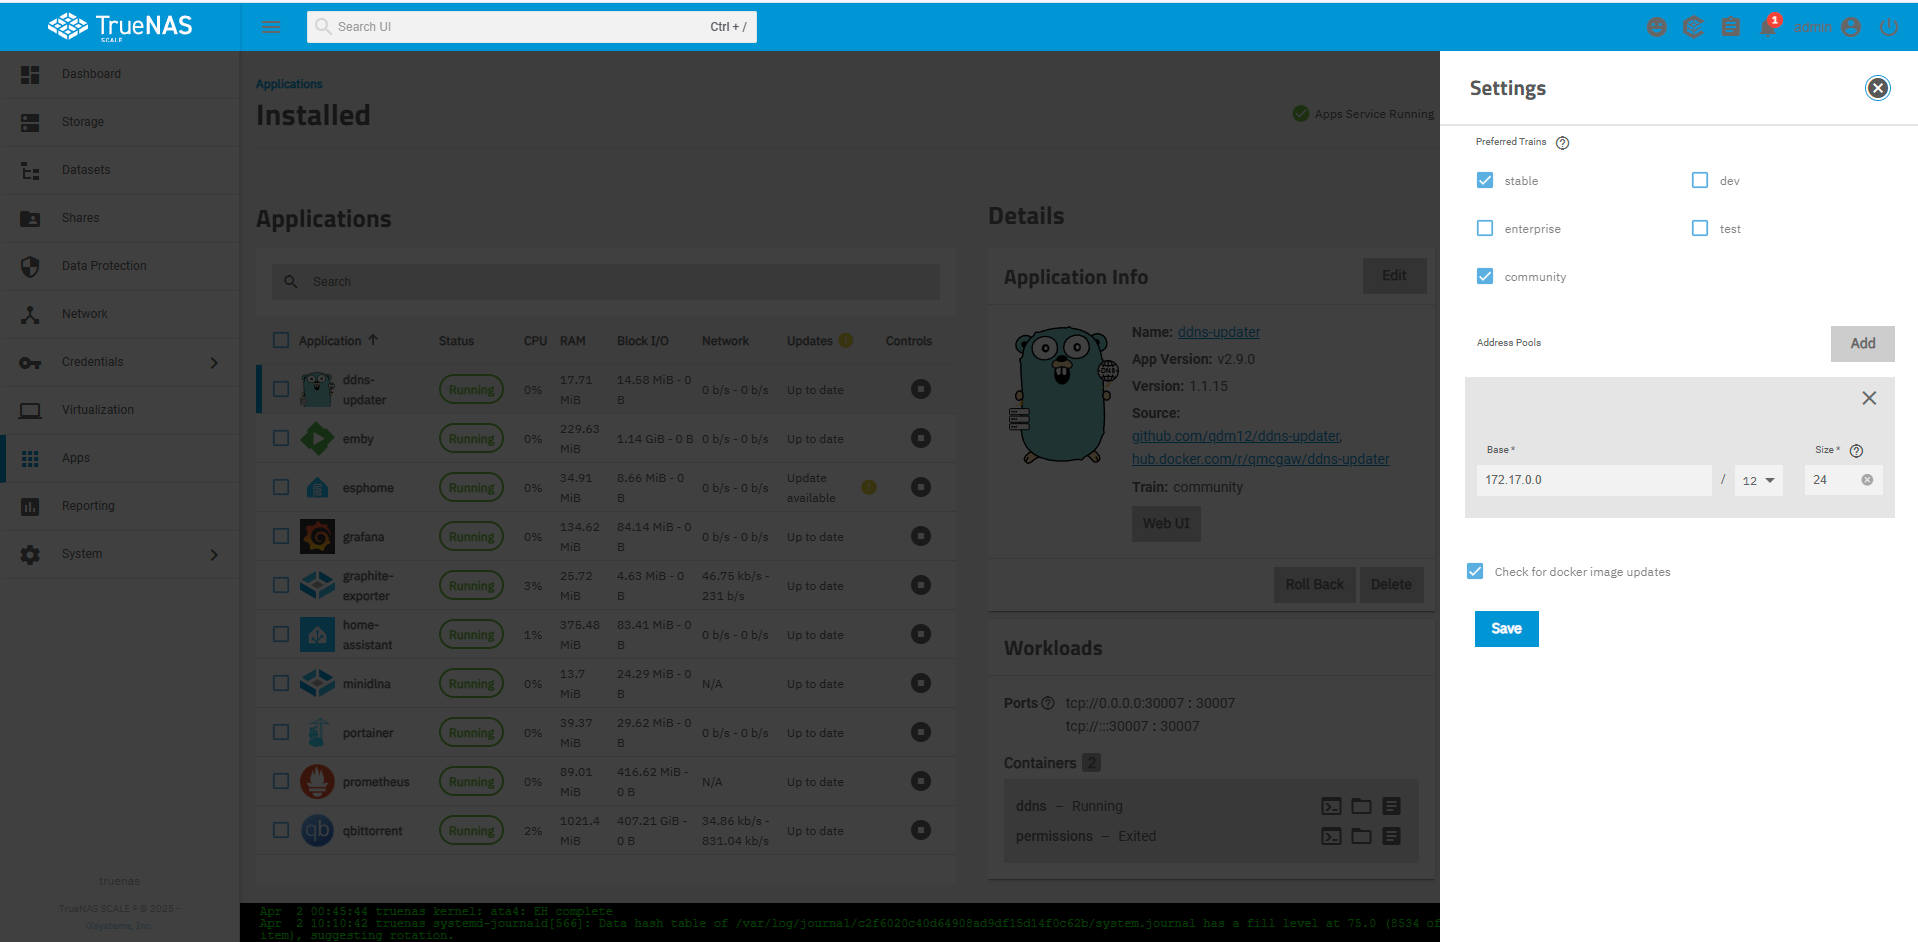Toggle Check for docker image updates
This screenshot has height=942, width=1918.
point(1475,571)
